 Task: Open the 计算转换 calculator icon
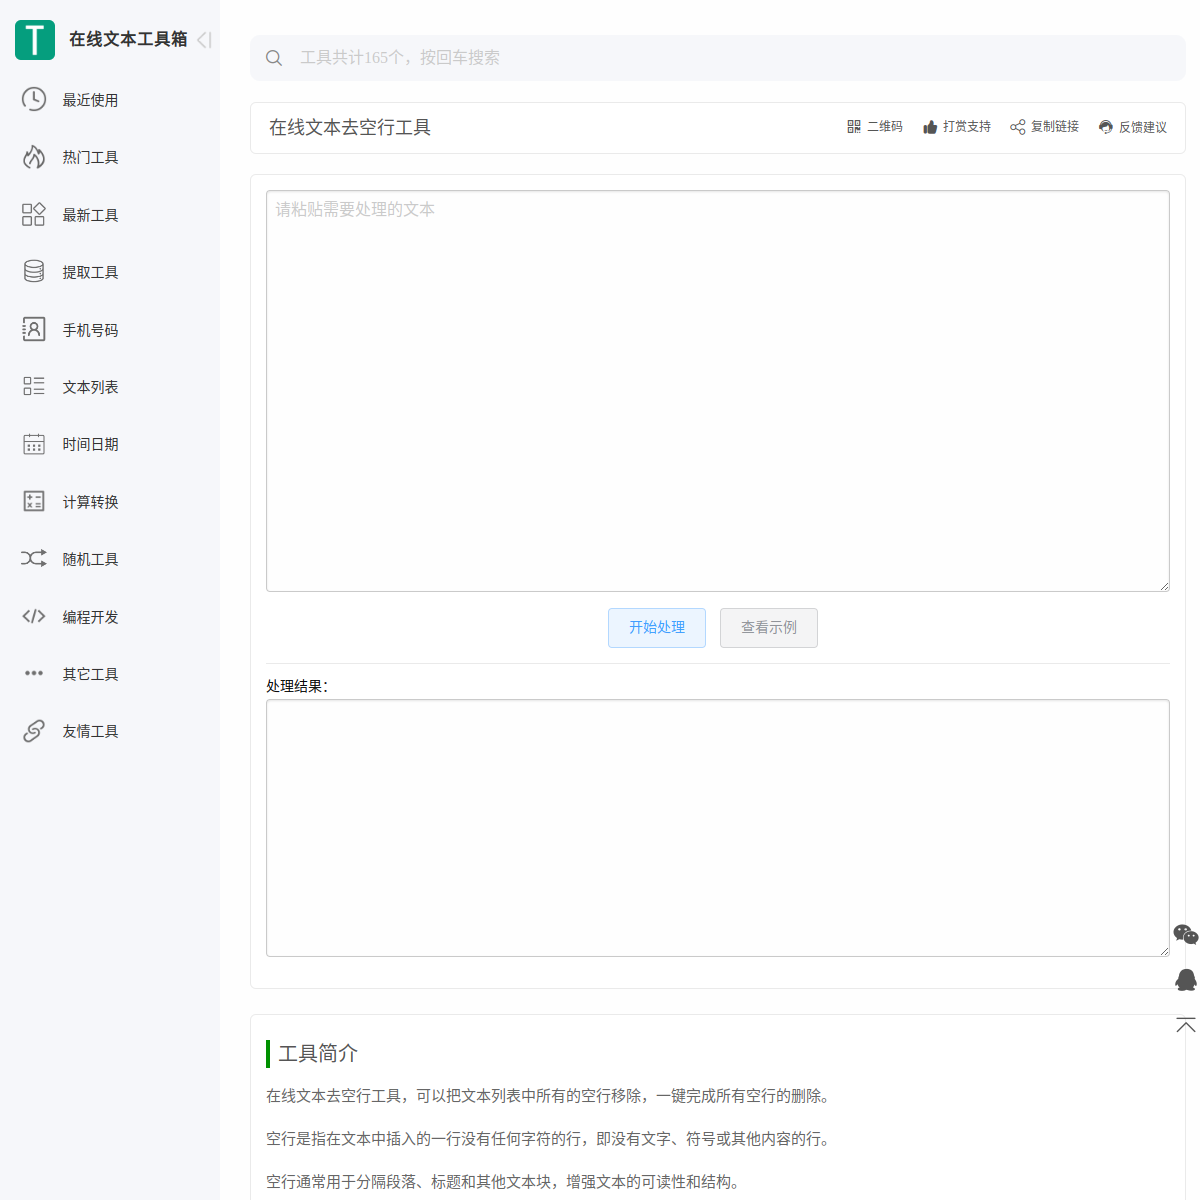(34, 501)
